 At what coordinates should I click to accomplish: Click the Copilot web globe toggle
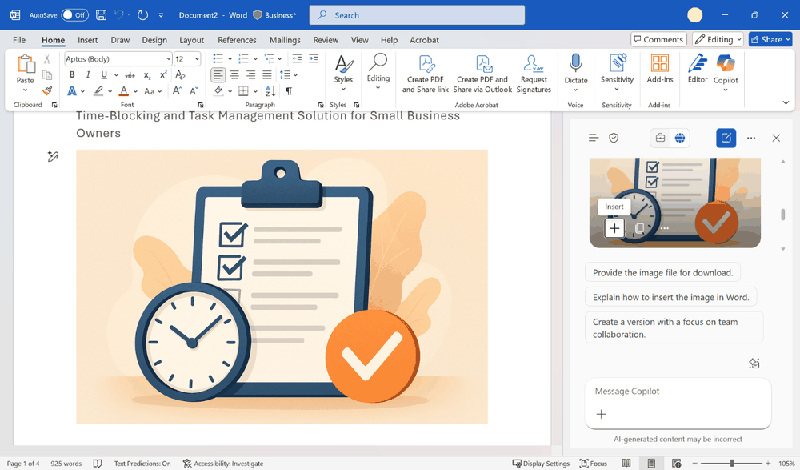(x=680, y=138)
